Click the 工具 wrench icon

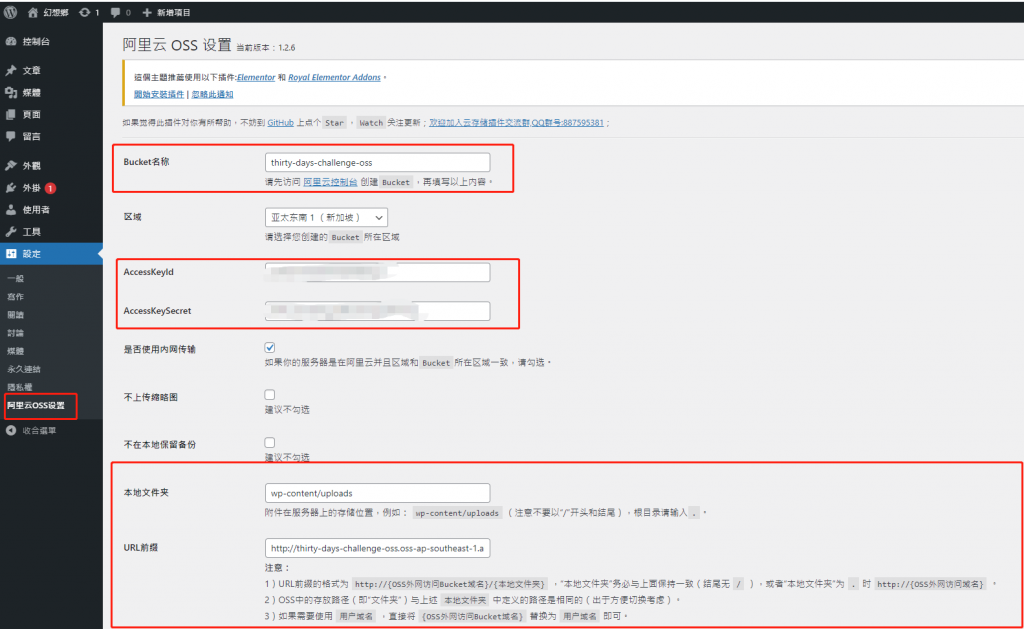11,231
